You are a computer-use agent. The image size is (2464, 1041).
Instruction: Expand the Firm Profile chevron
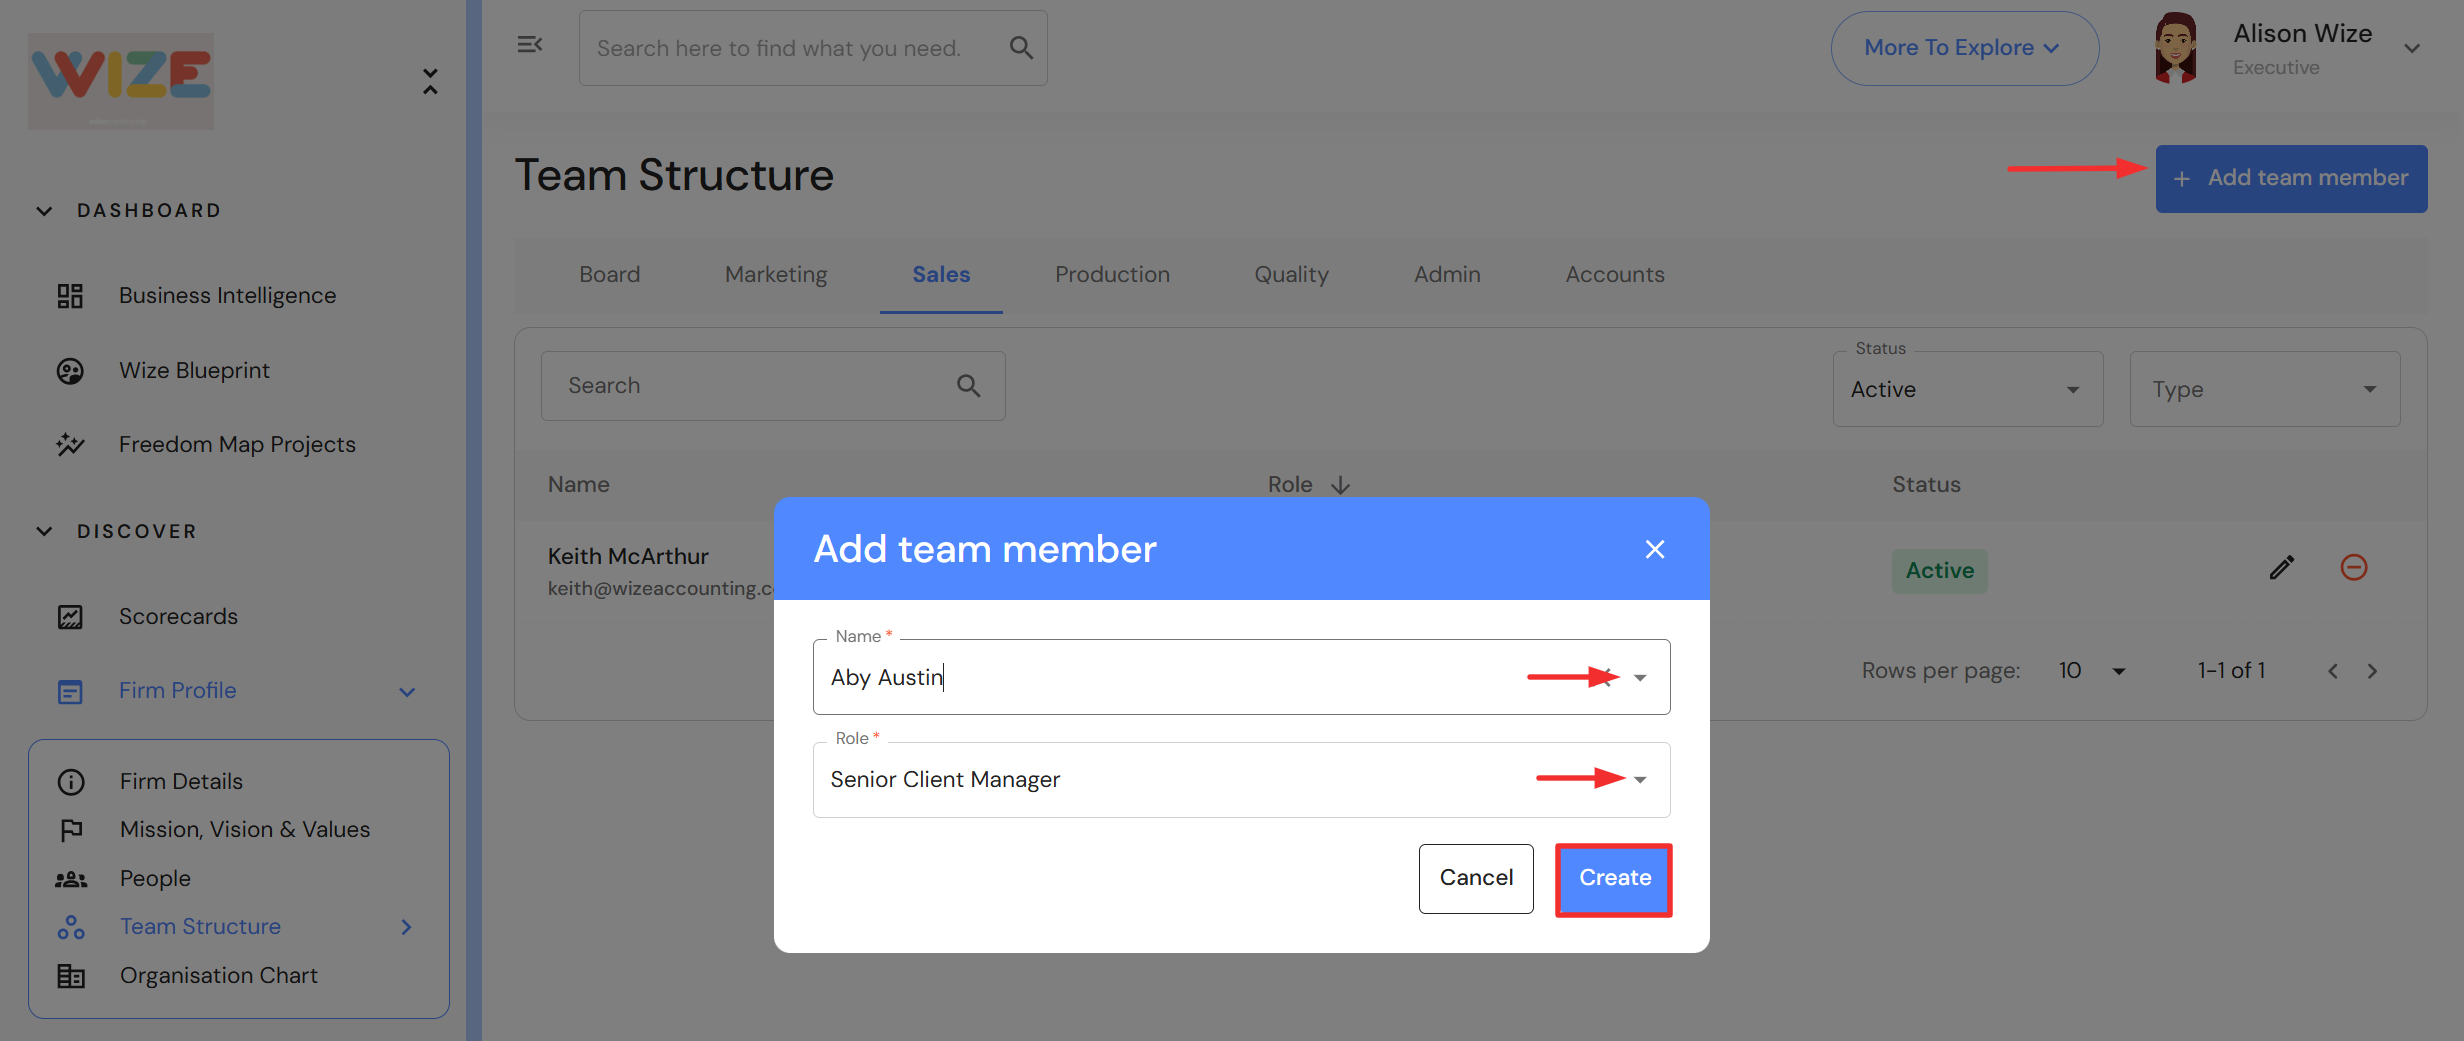pos(407,692)
